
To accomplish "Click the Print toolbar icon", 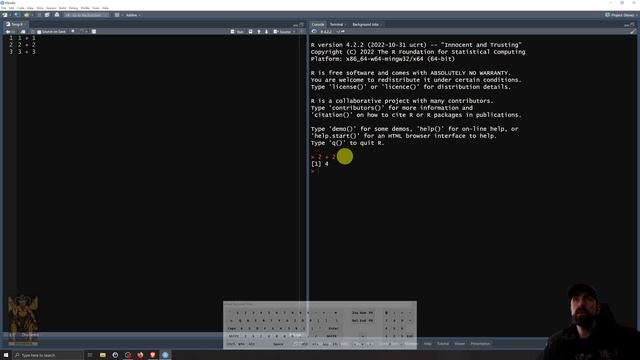I will pos(57,15).
